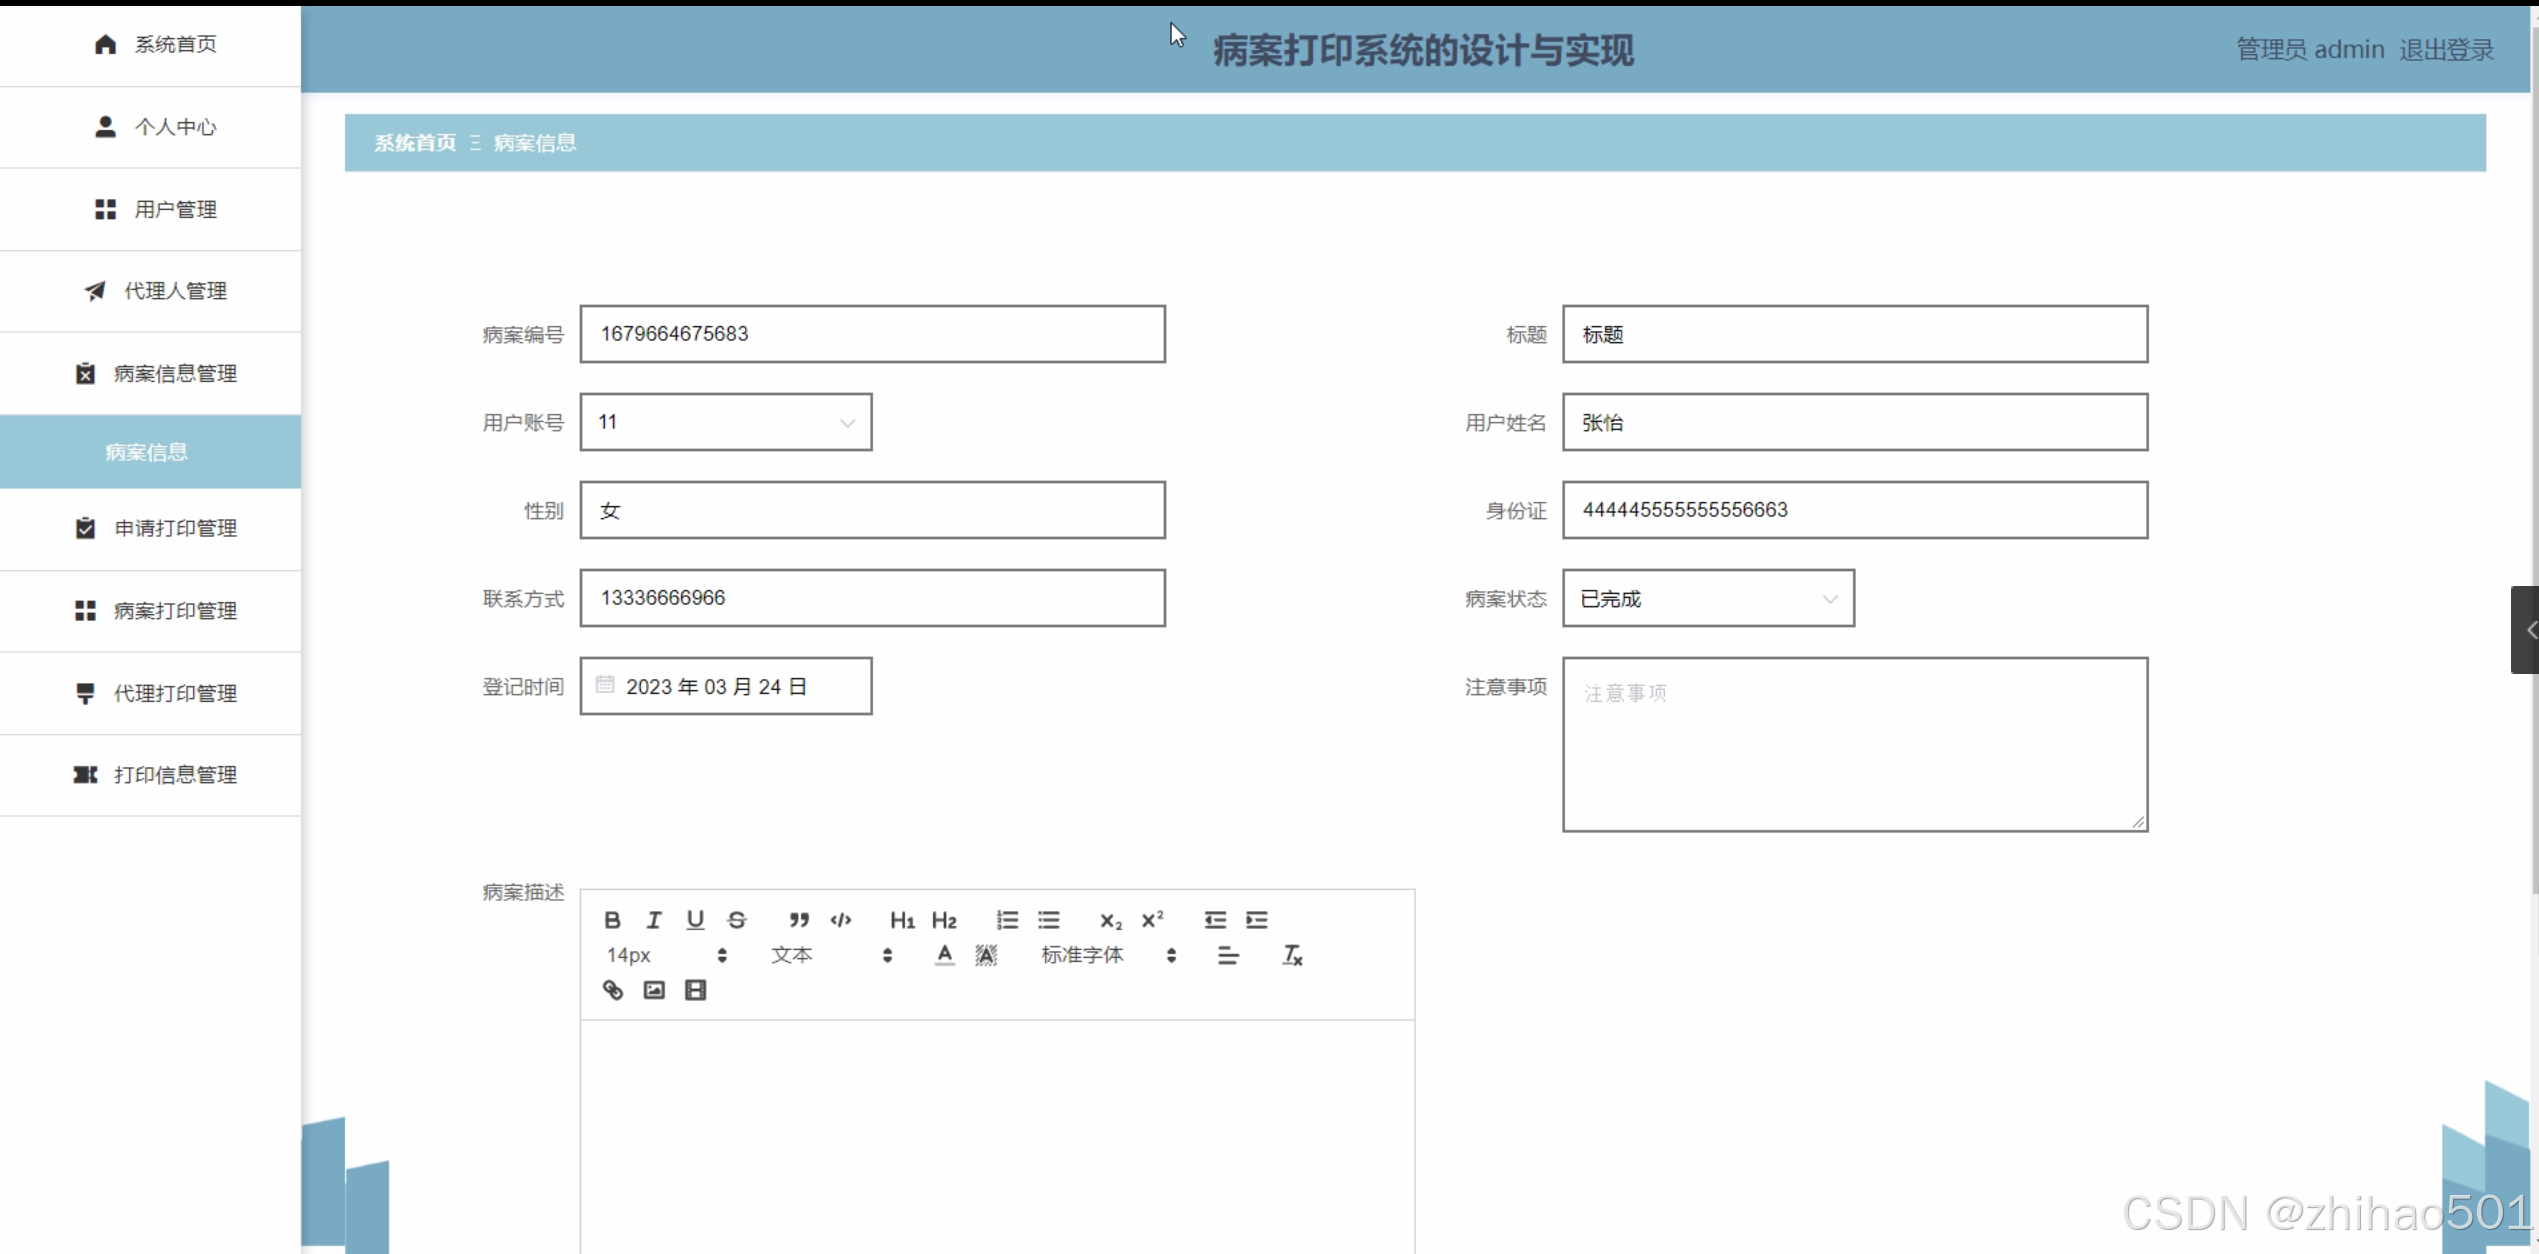Clear text formatting icon
The height and width of the screenshot is (1254, 2539).
pyautogui.click(x=1292, y=955)
